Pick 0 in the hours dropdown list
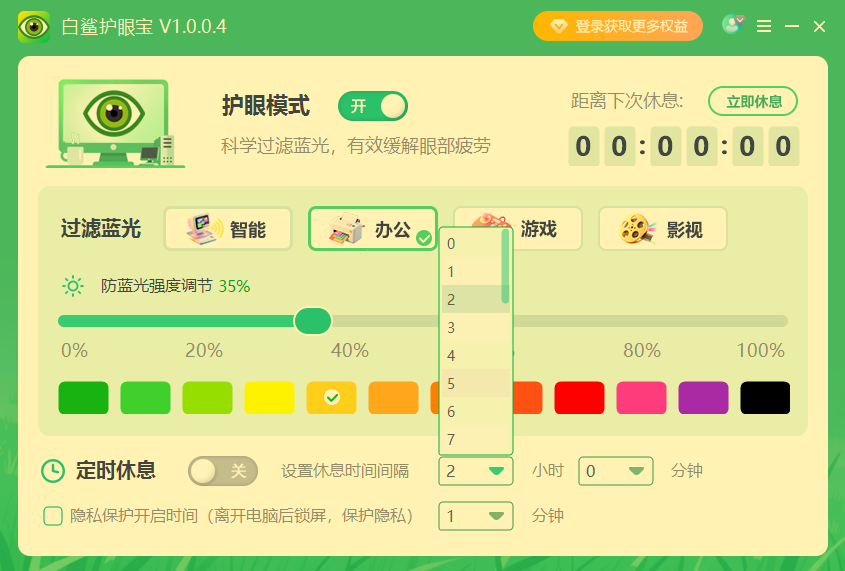 472,243
